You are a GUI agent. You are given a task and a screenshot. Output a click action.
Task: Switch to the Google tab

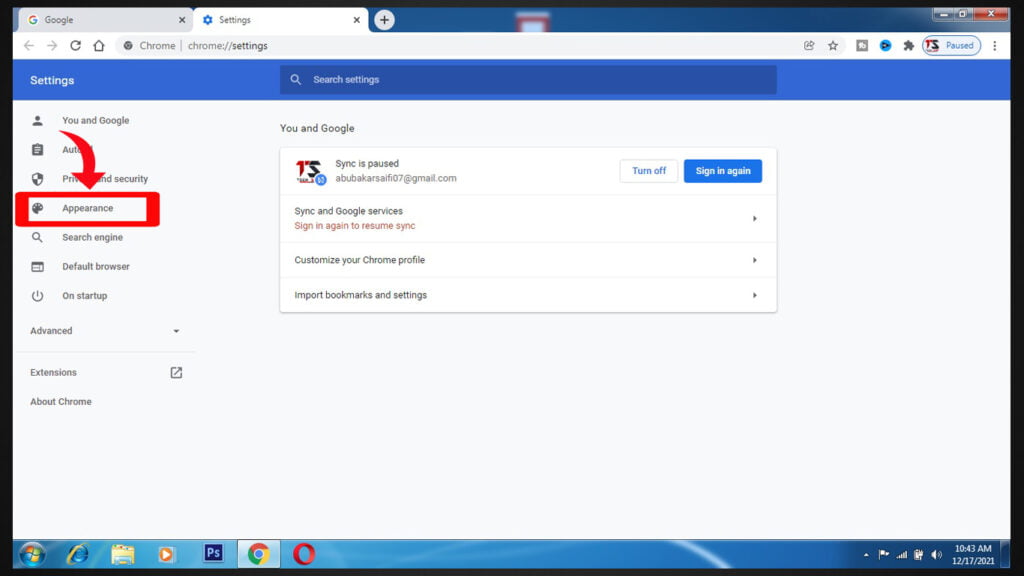click(105, 20)
